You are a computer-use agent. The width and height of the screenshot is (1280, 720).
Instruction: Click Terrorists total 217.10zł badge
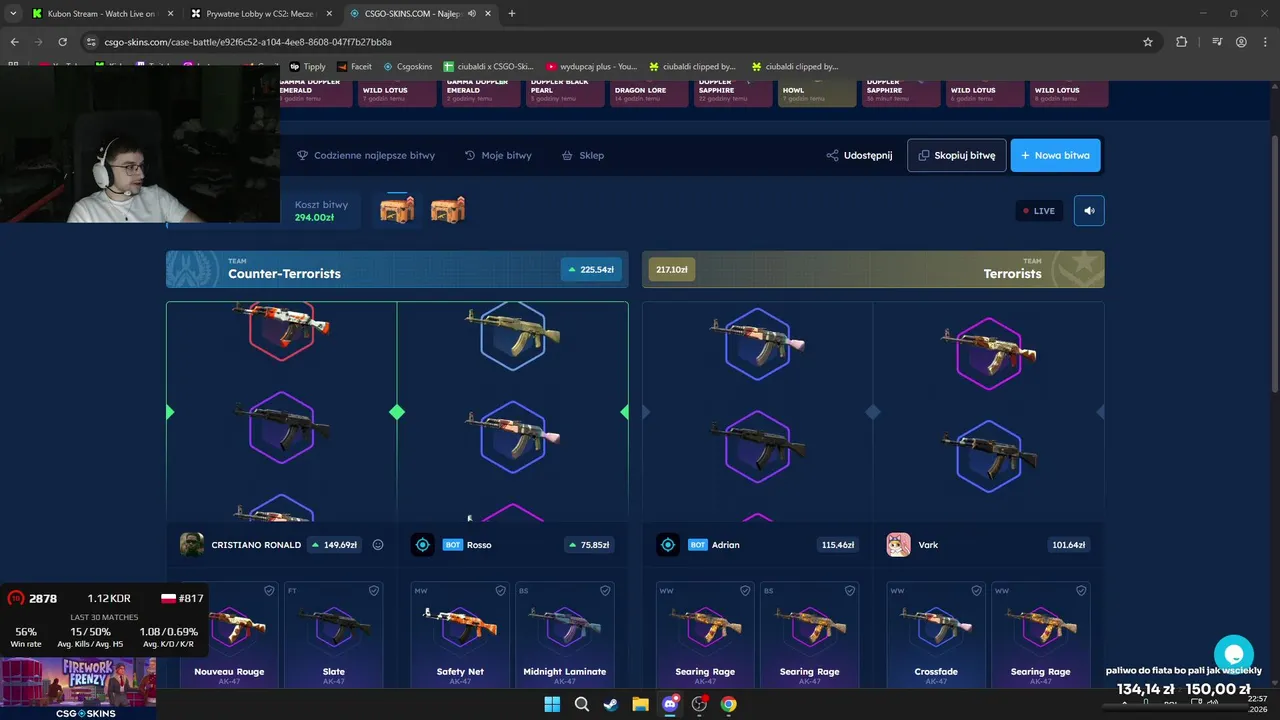pos(670,269)
